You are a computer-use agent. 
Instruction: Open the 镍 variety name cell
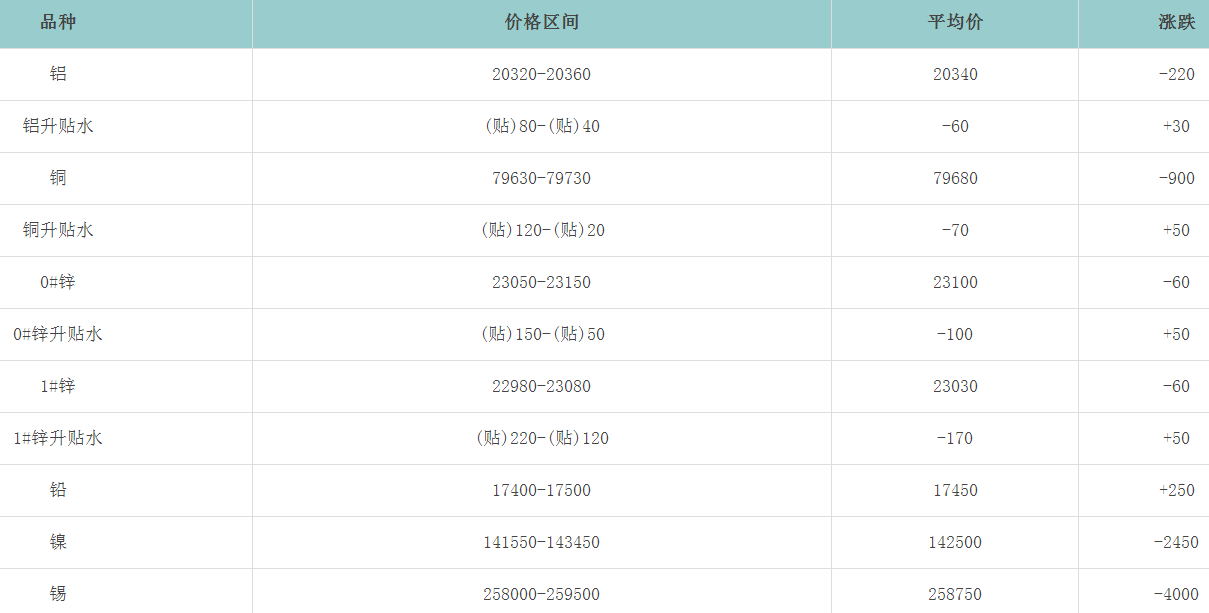[58, 542]
